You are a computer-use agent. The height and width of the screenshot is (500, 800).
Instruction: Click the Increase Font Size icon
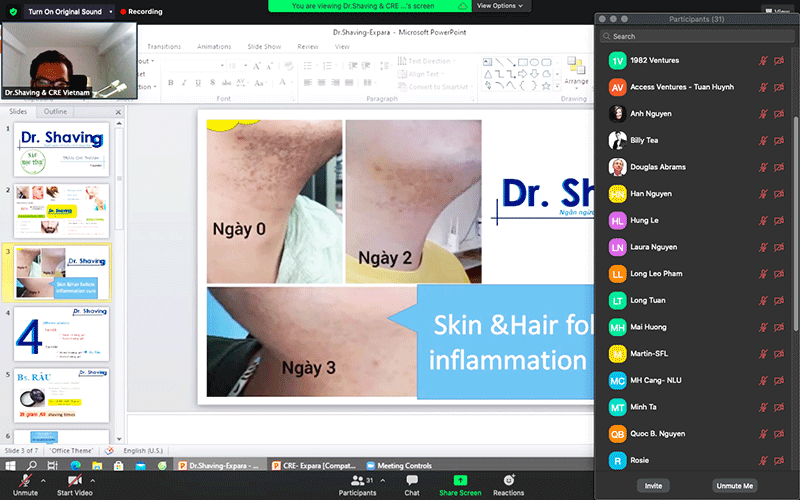pyautogui.click(x=257, y=66)
